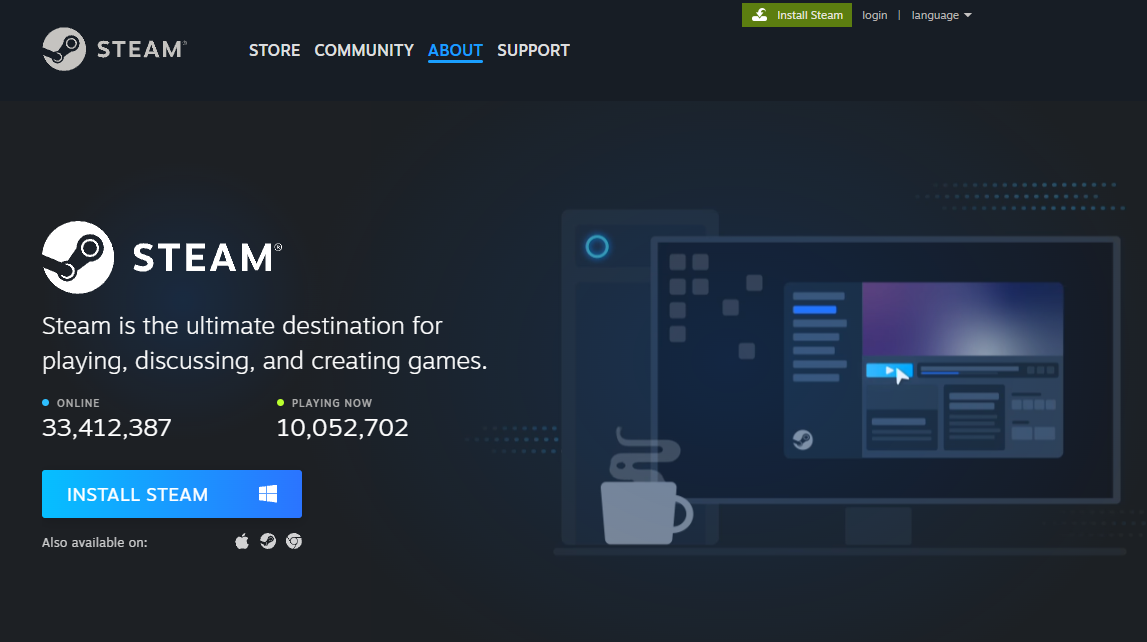Click the SteamOS icon next to the Apple icon
Image resolution: width=1147 pixels, height=642 pixels.
tap(267, 540)
